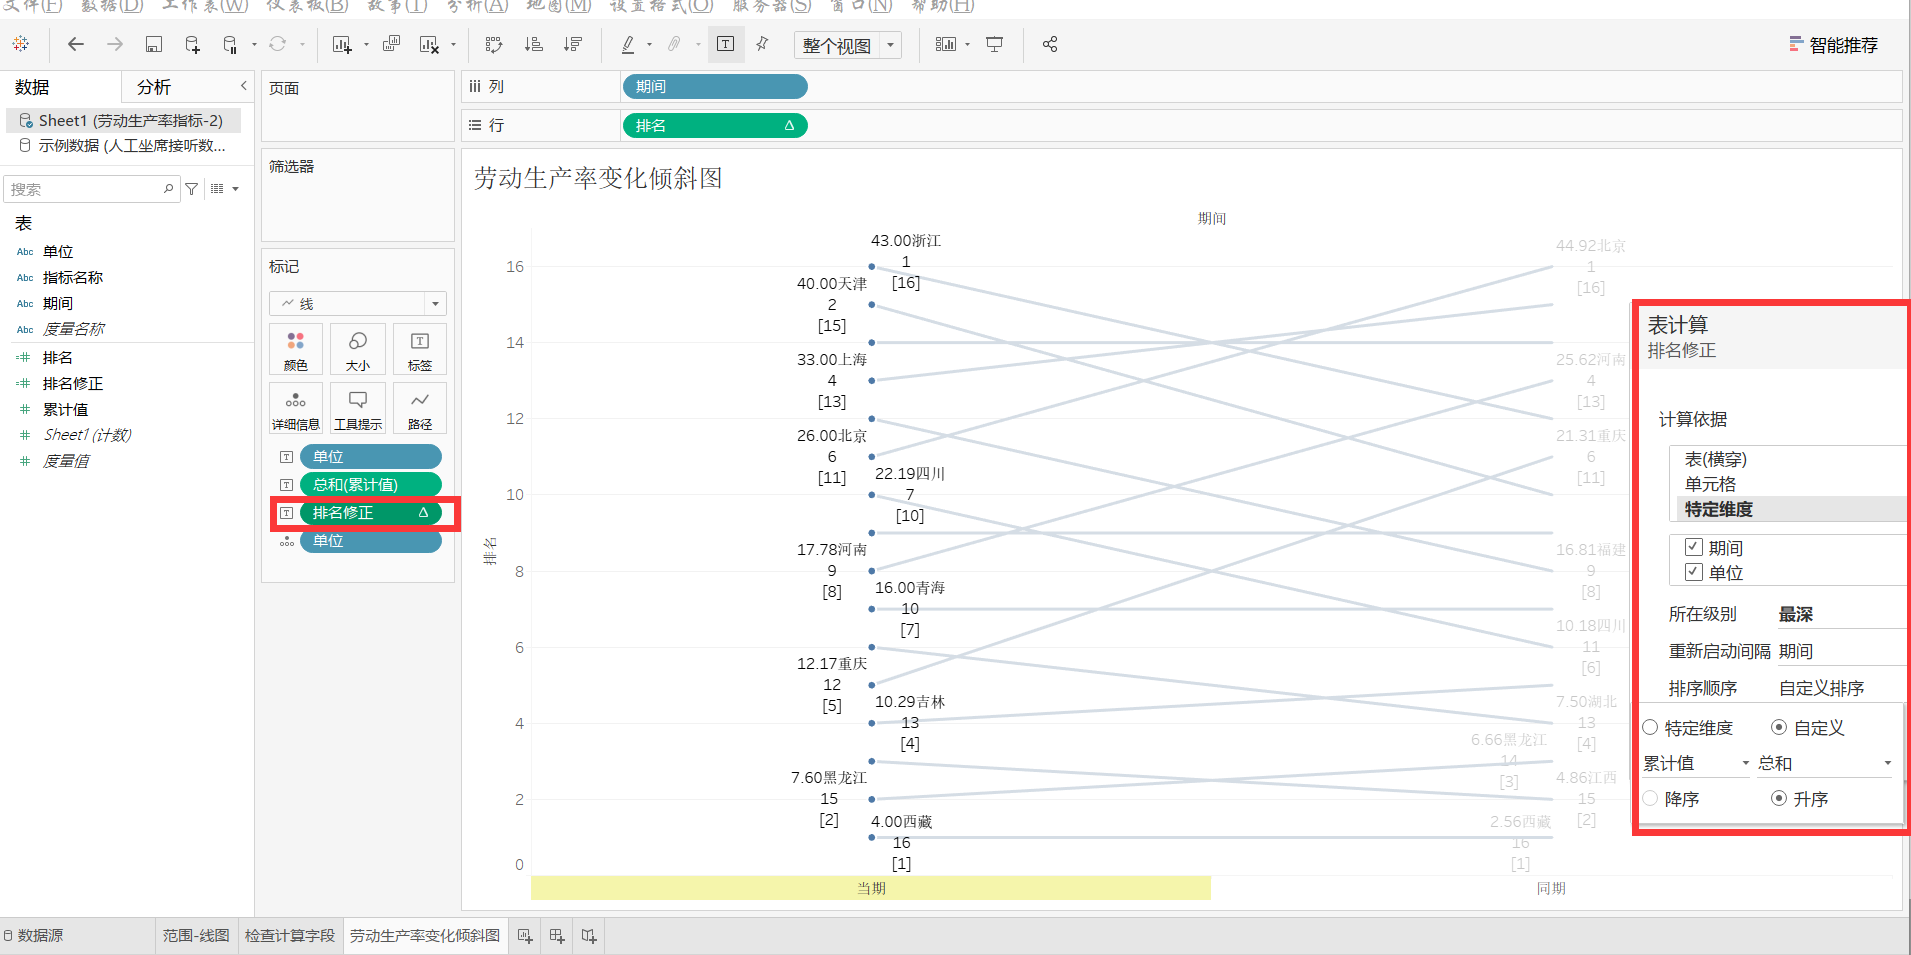Open the 检查计算字段 sheet tab

pos(290,936)
